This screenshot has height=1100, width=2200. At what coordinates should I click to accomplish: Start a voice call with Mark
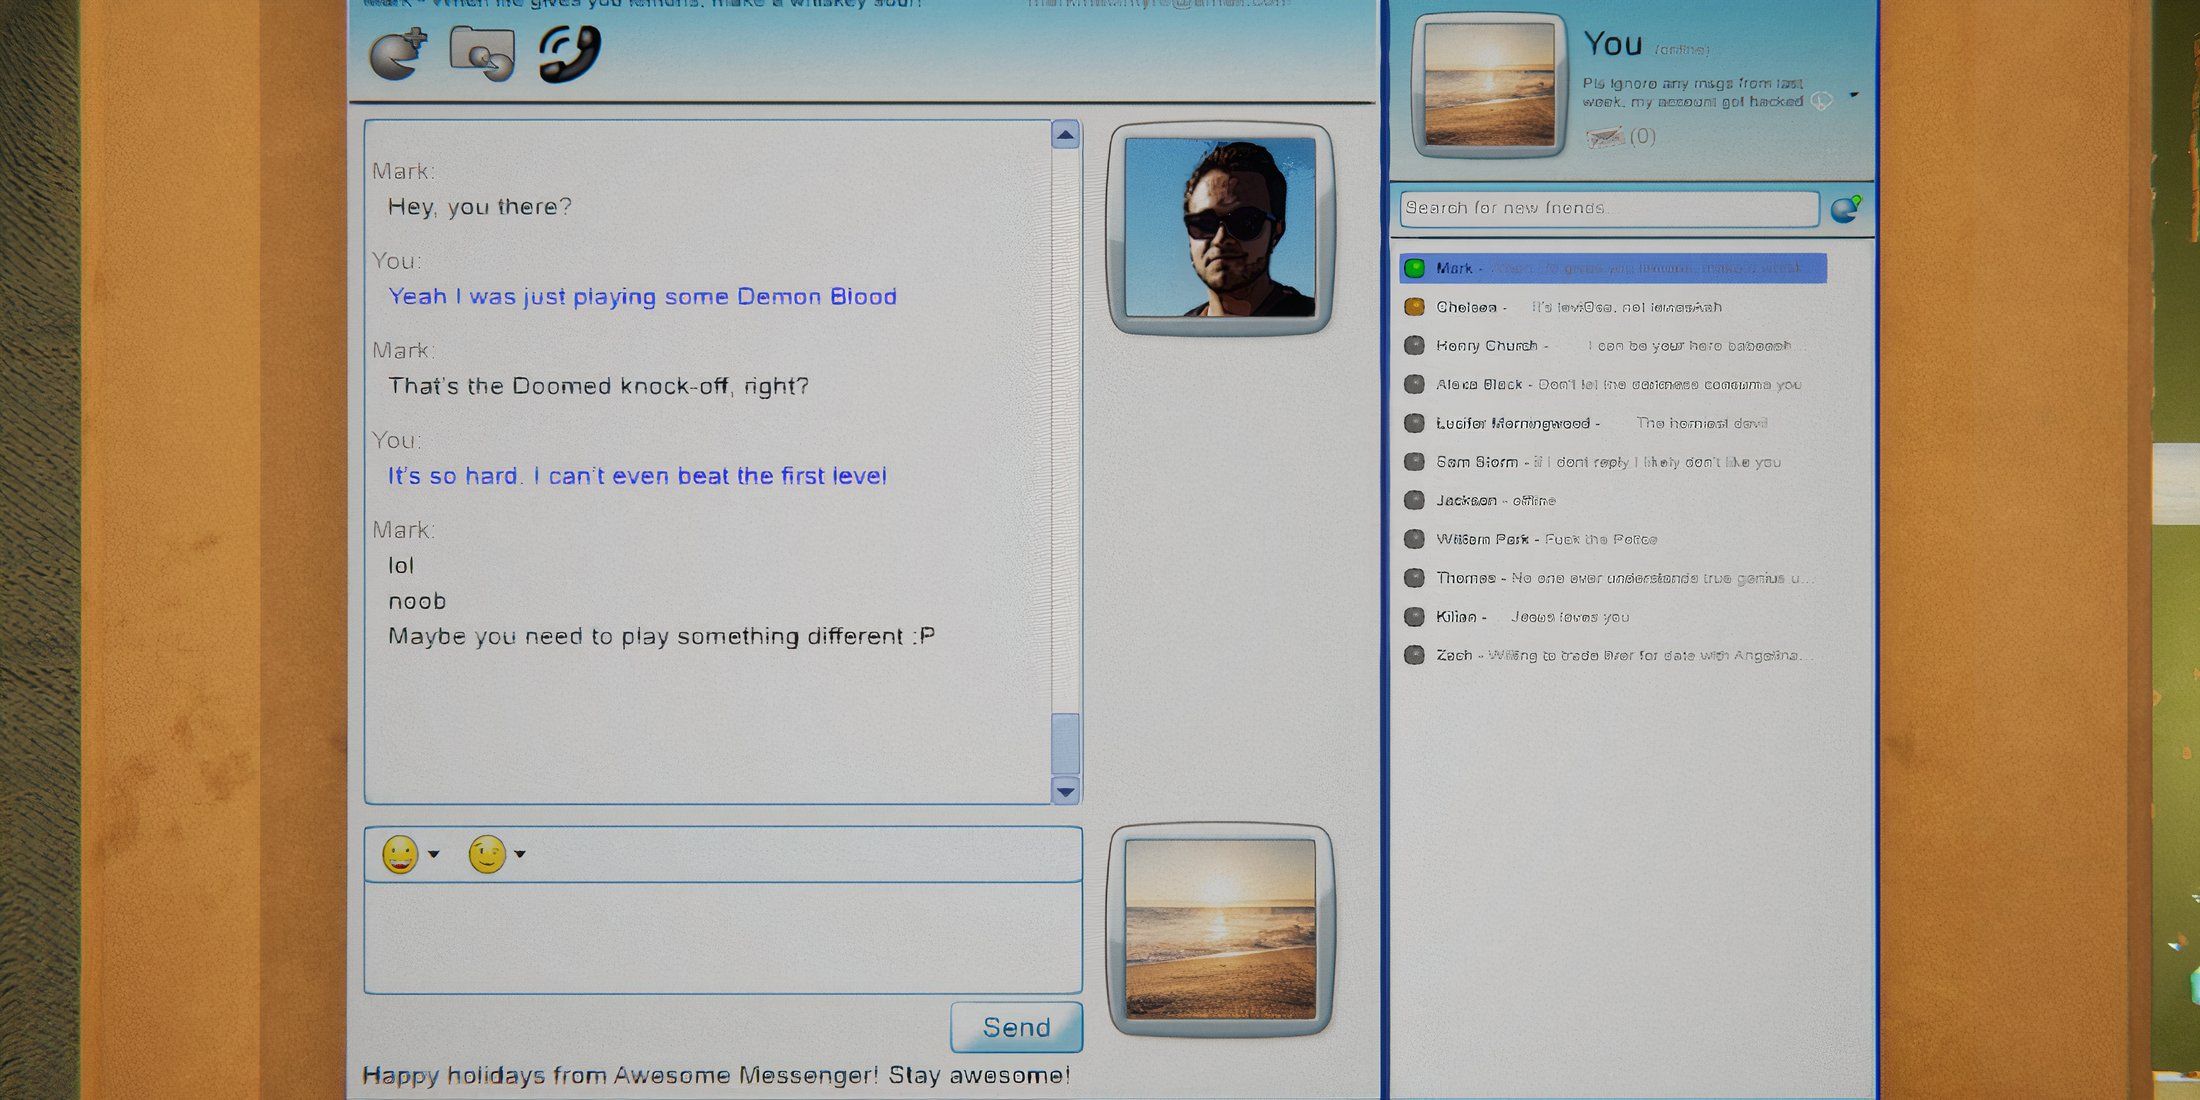point(570,53)
